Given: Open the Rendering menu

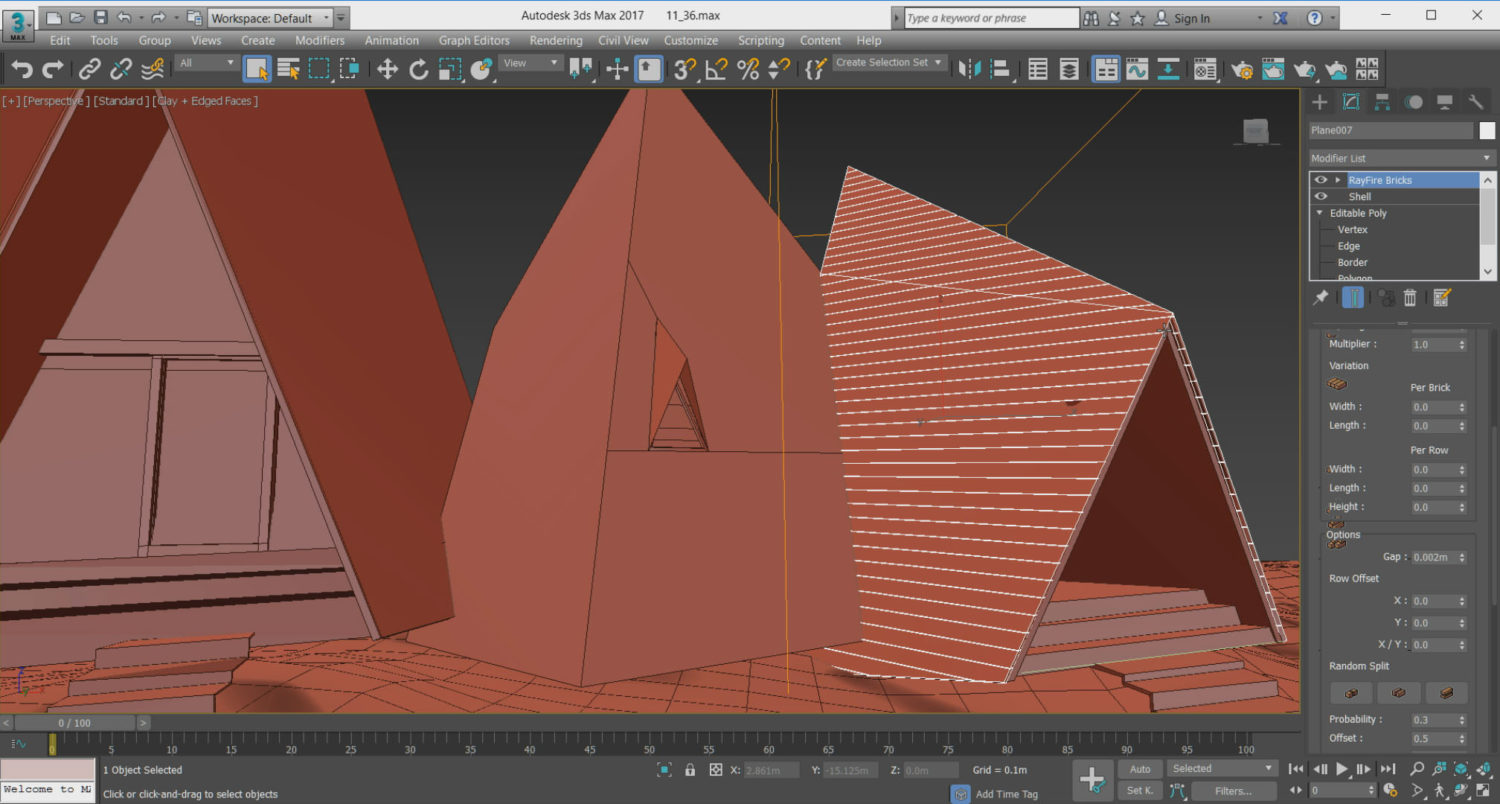Looking at the screenshot, I should coord(556,41).
